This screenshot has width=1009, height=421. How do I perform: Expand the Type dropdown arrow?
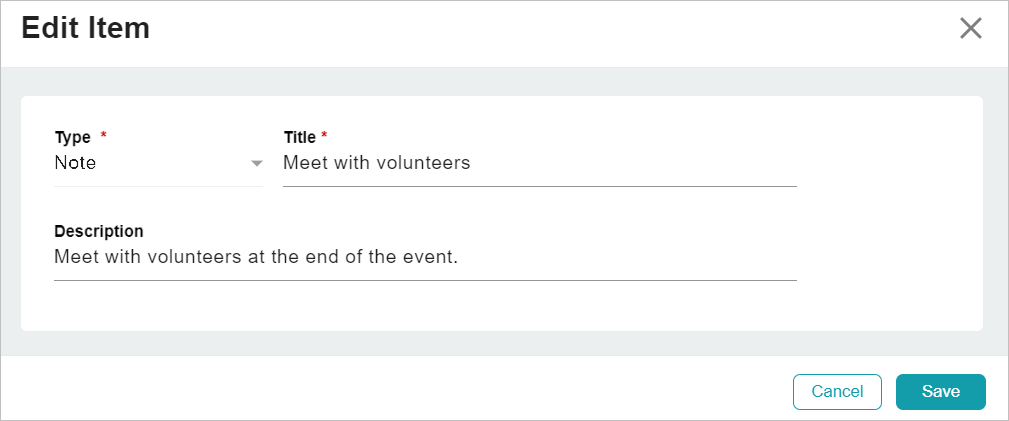pos(257,163)
